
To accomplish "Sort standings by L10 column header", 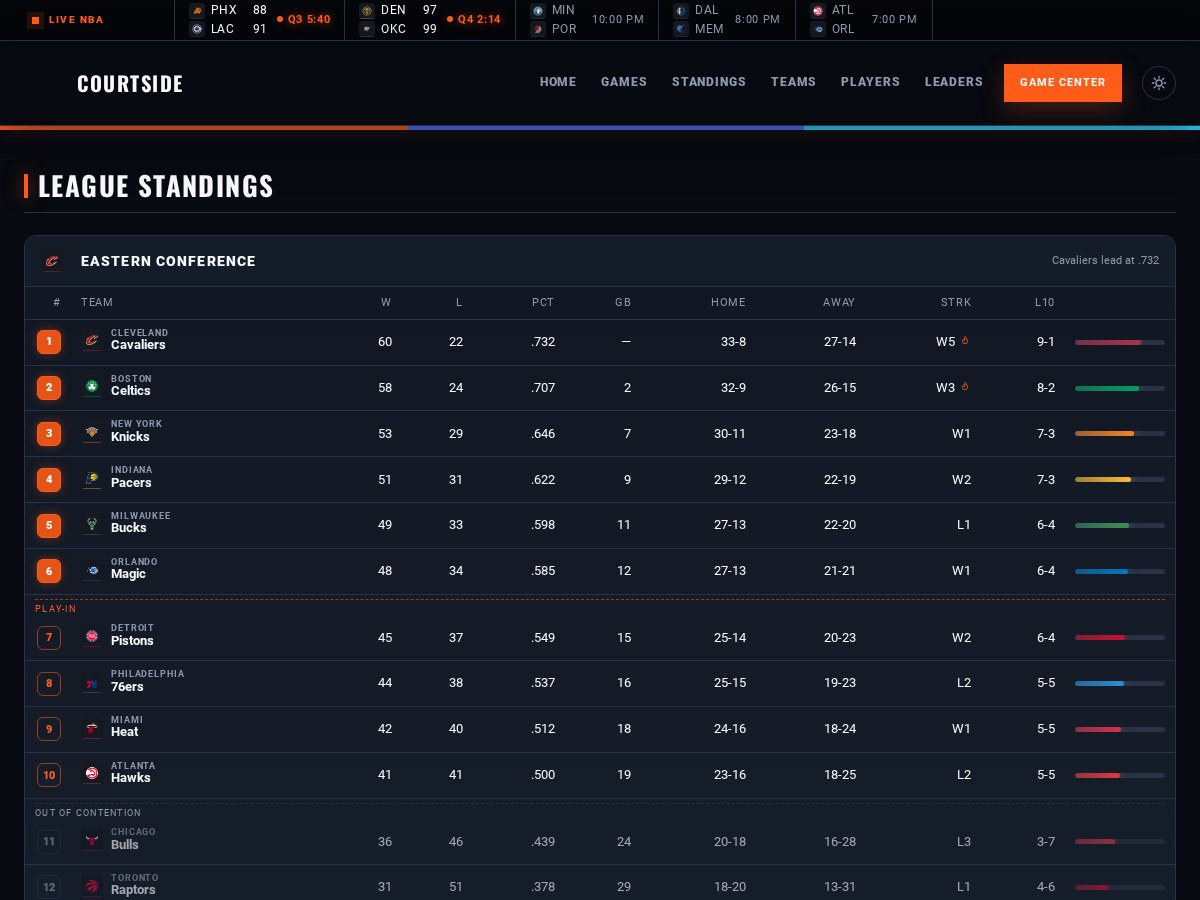I will point(1045,302).
